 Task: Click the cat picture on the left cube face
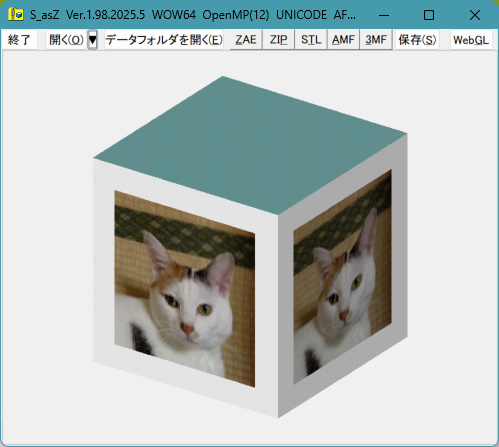pos(185,289)
